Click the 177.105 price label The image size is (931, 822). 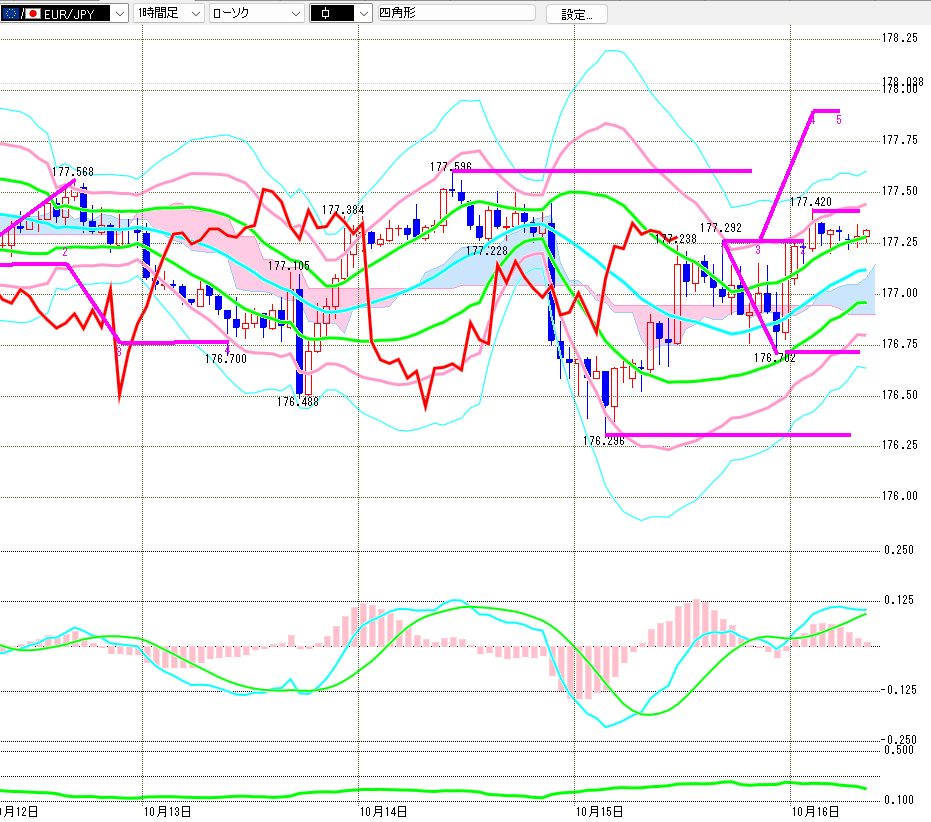click(x=289, y=265)
